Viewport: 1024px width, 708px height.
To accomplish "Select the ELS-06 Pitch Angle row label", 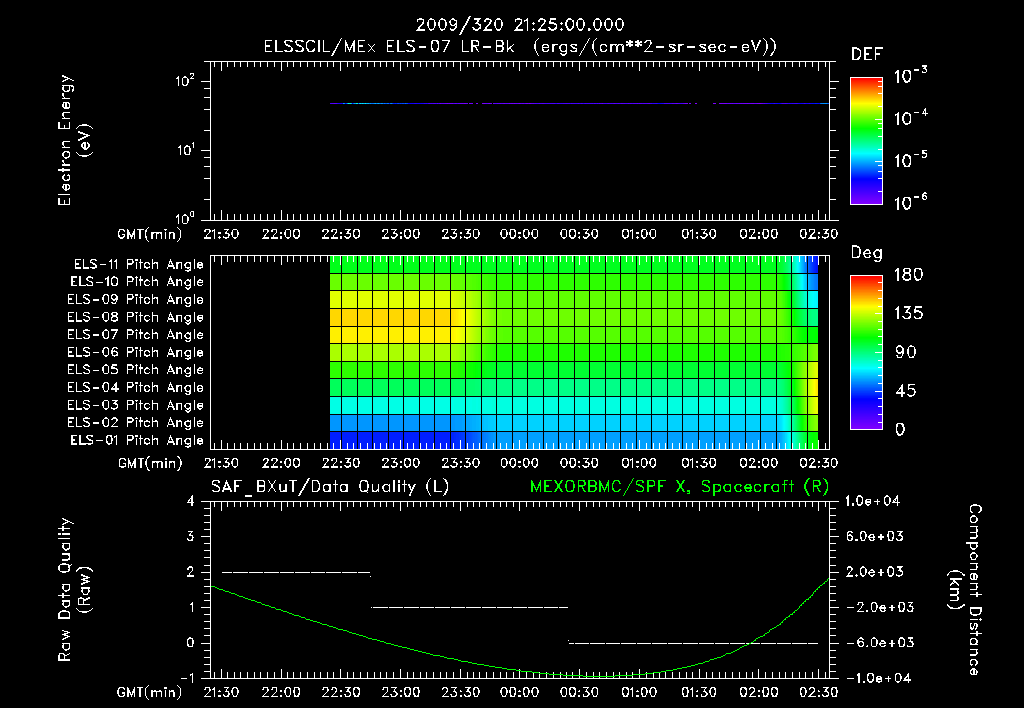I will (136, 353).
